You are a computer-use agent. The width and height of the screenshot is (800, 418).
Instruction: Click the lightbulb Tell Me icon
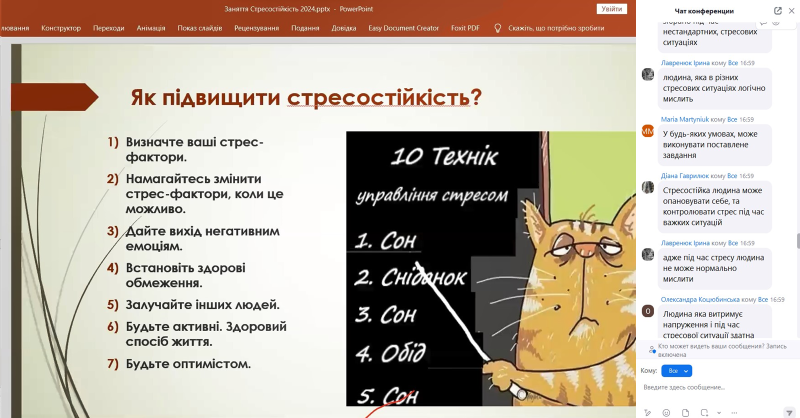point(498,28)
